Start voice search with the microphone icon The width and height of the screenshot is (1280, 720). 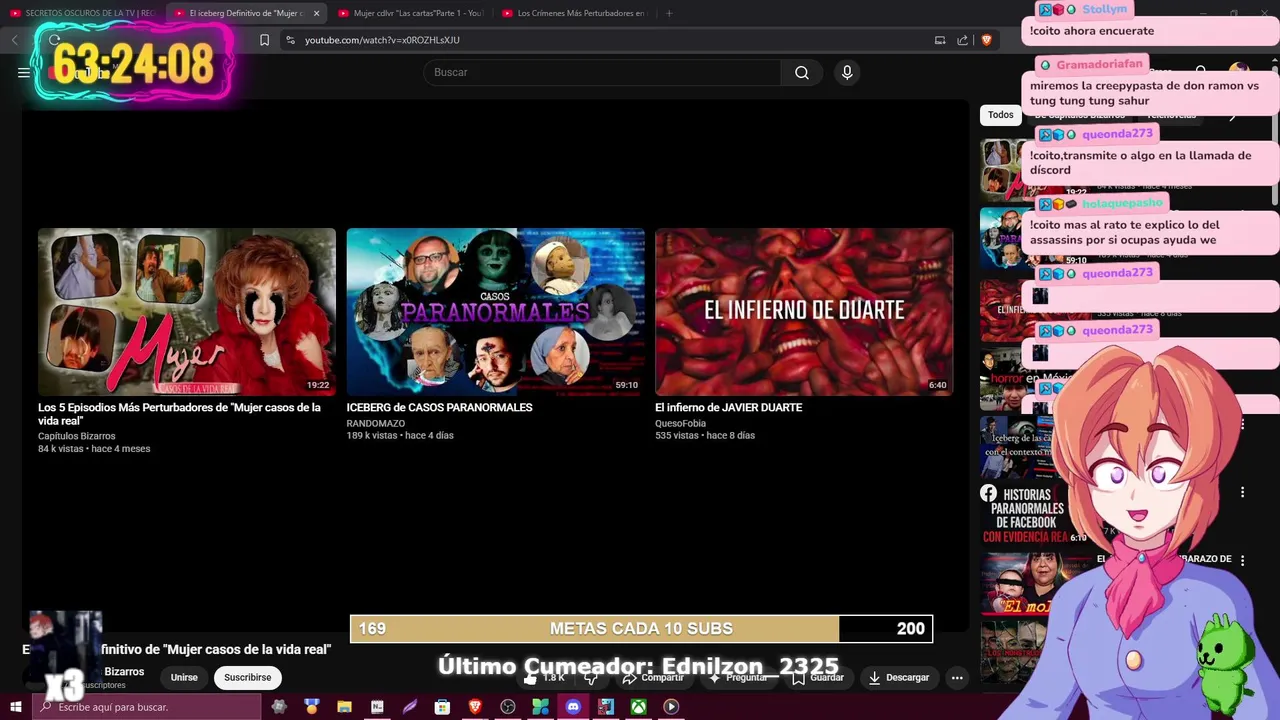tap(847, 72)
